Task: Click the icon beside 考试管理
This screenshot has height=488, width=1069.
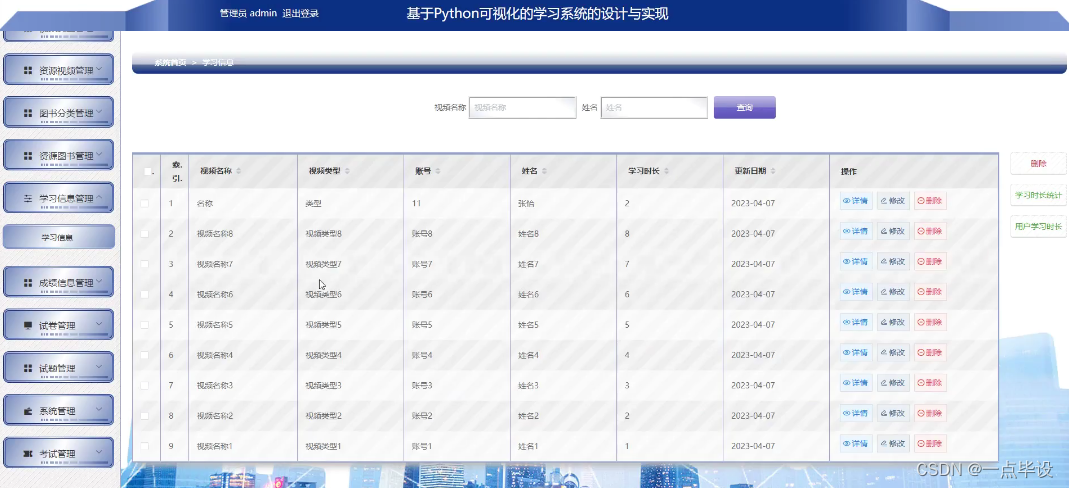Action: [x=28, y=453]
